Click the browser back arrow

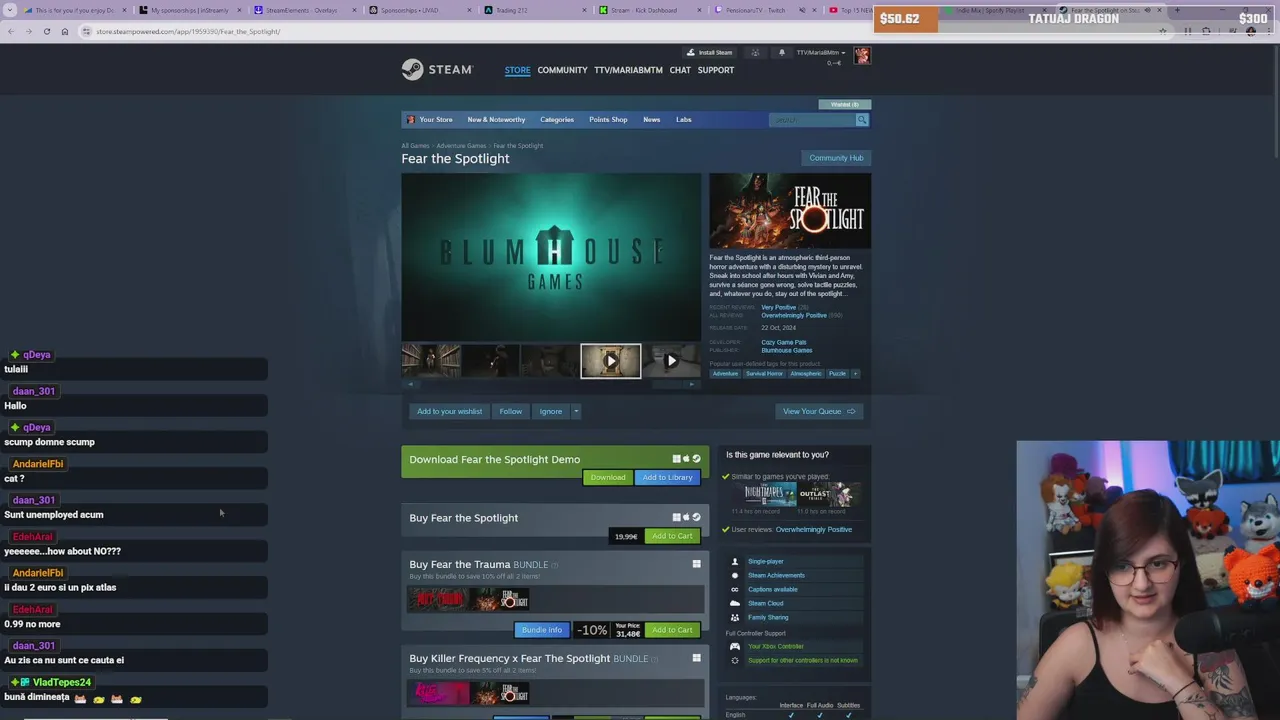10,31
